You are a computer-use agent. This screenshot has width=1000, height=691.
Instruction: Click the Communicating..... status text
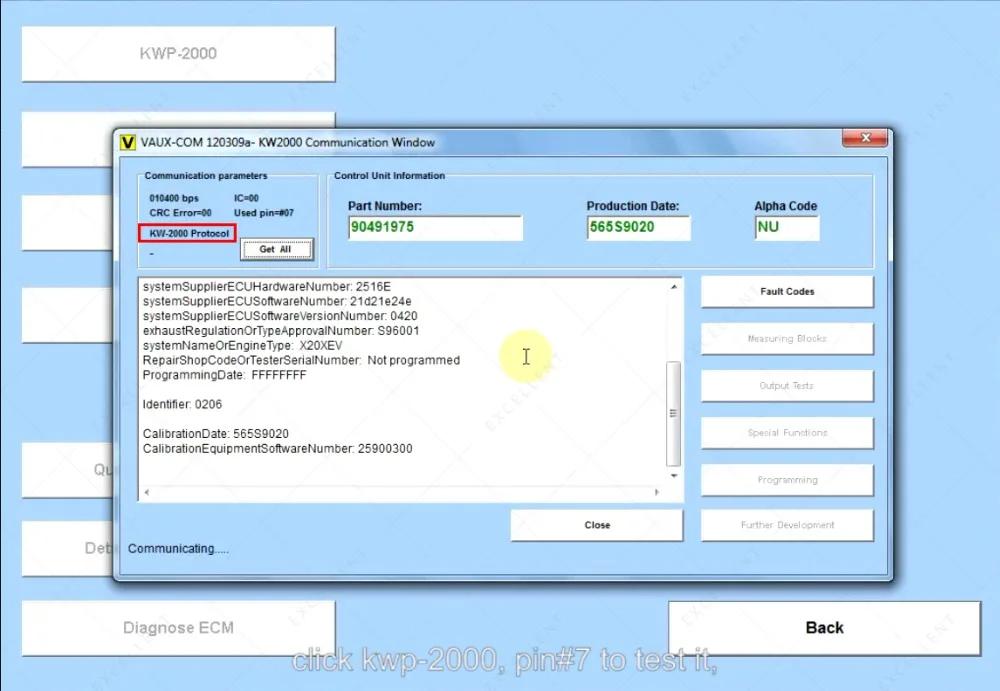point(179,549)
